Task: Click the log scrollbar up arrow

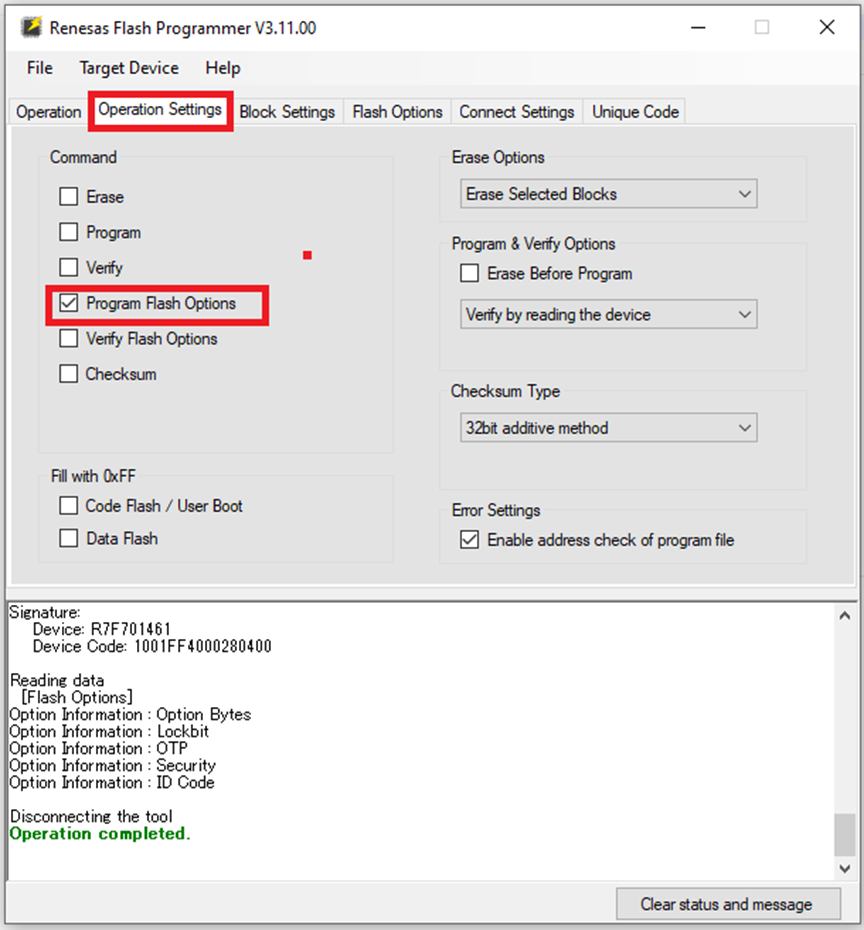Action: 845,616
